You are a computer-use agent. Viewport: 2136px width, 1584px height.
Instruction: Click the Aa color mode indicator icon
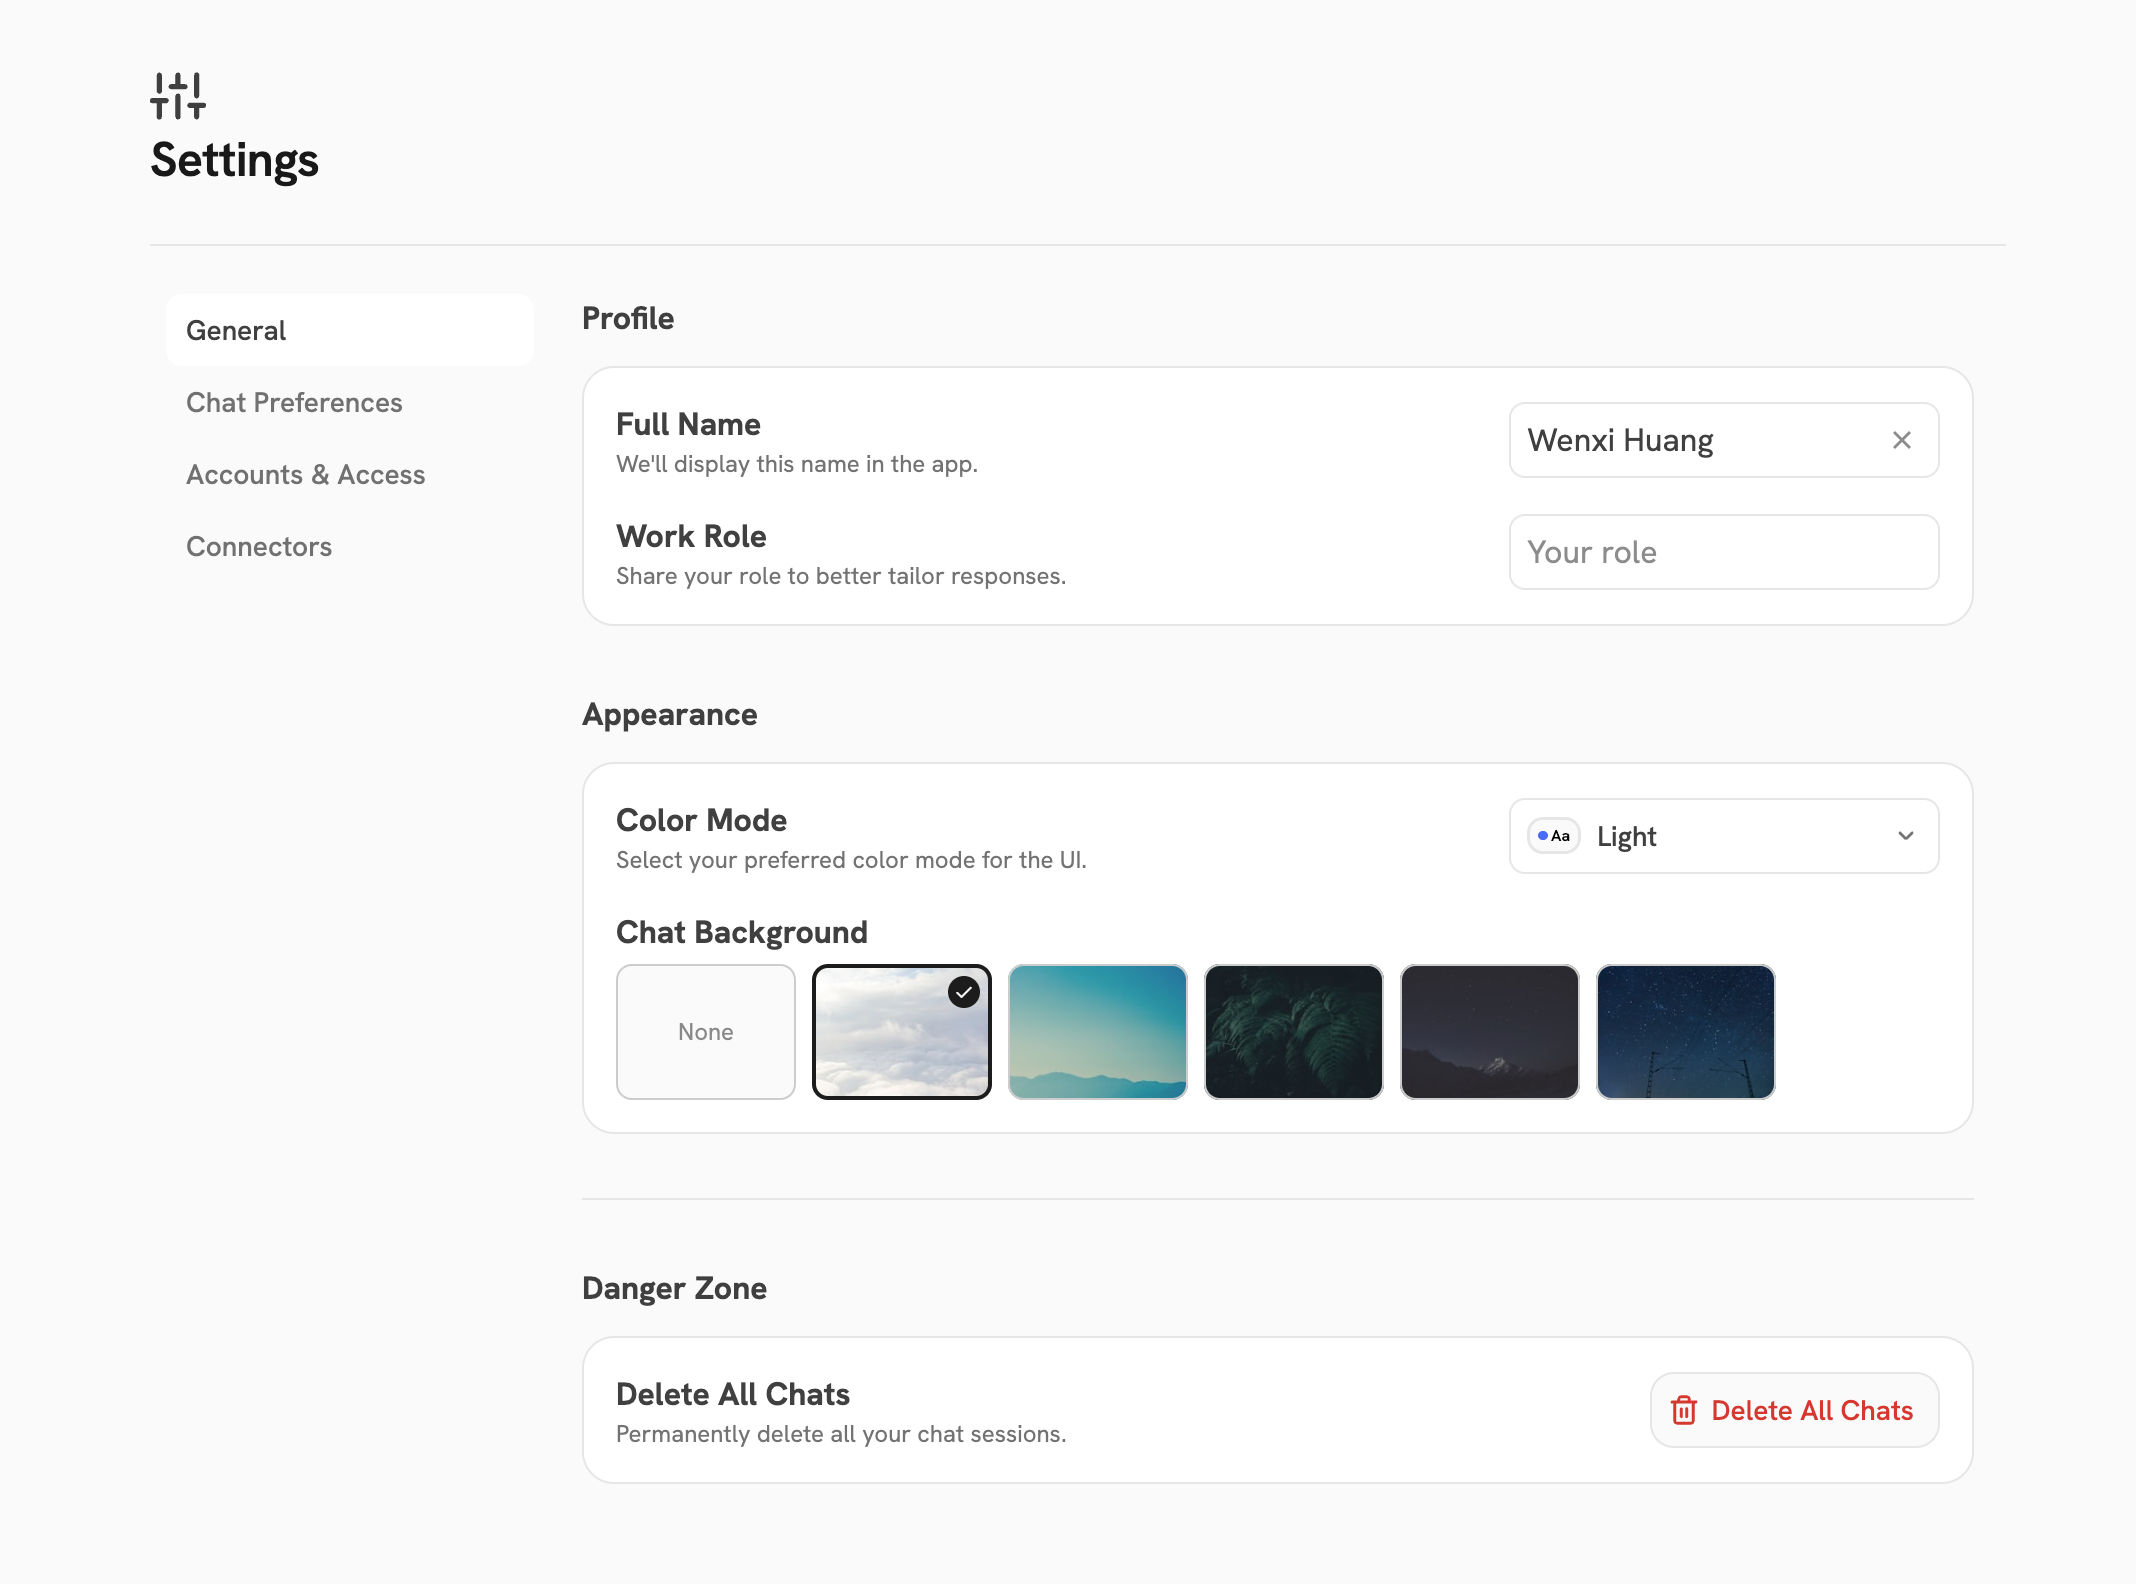pos(1553,836)
